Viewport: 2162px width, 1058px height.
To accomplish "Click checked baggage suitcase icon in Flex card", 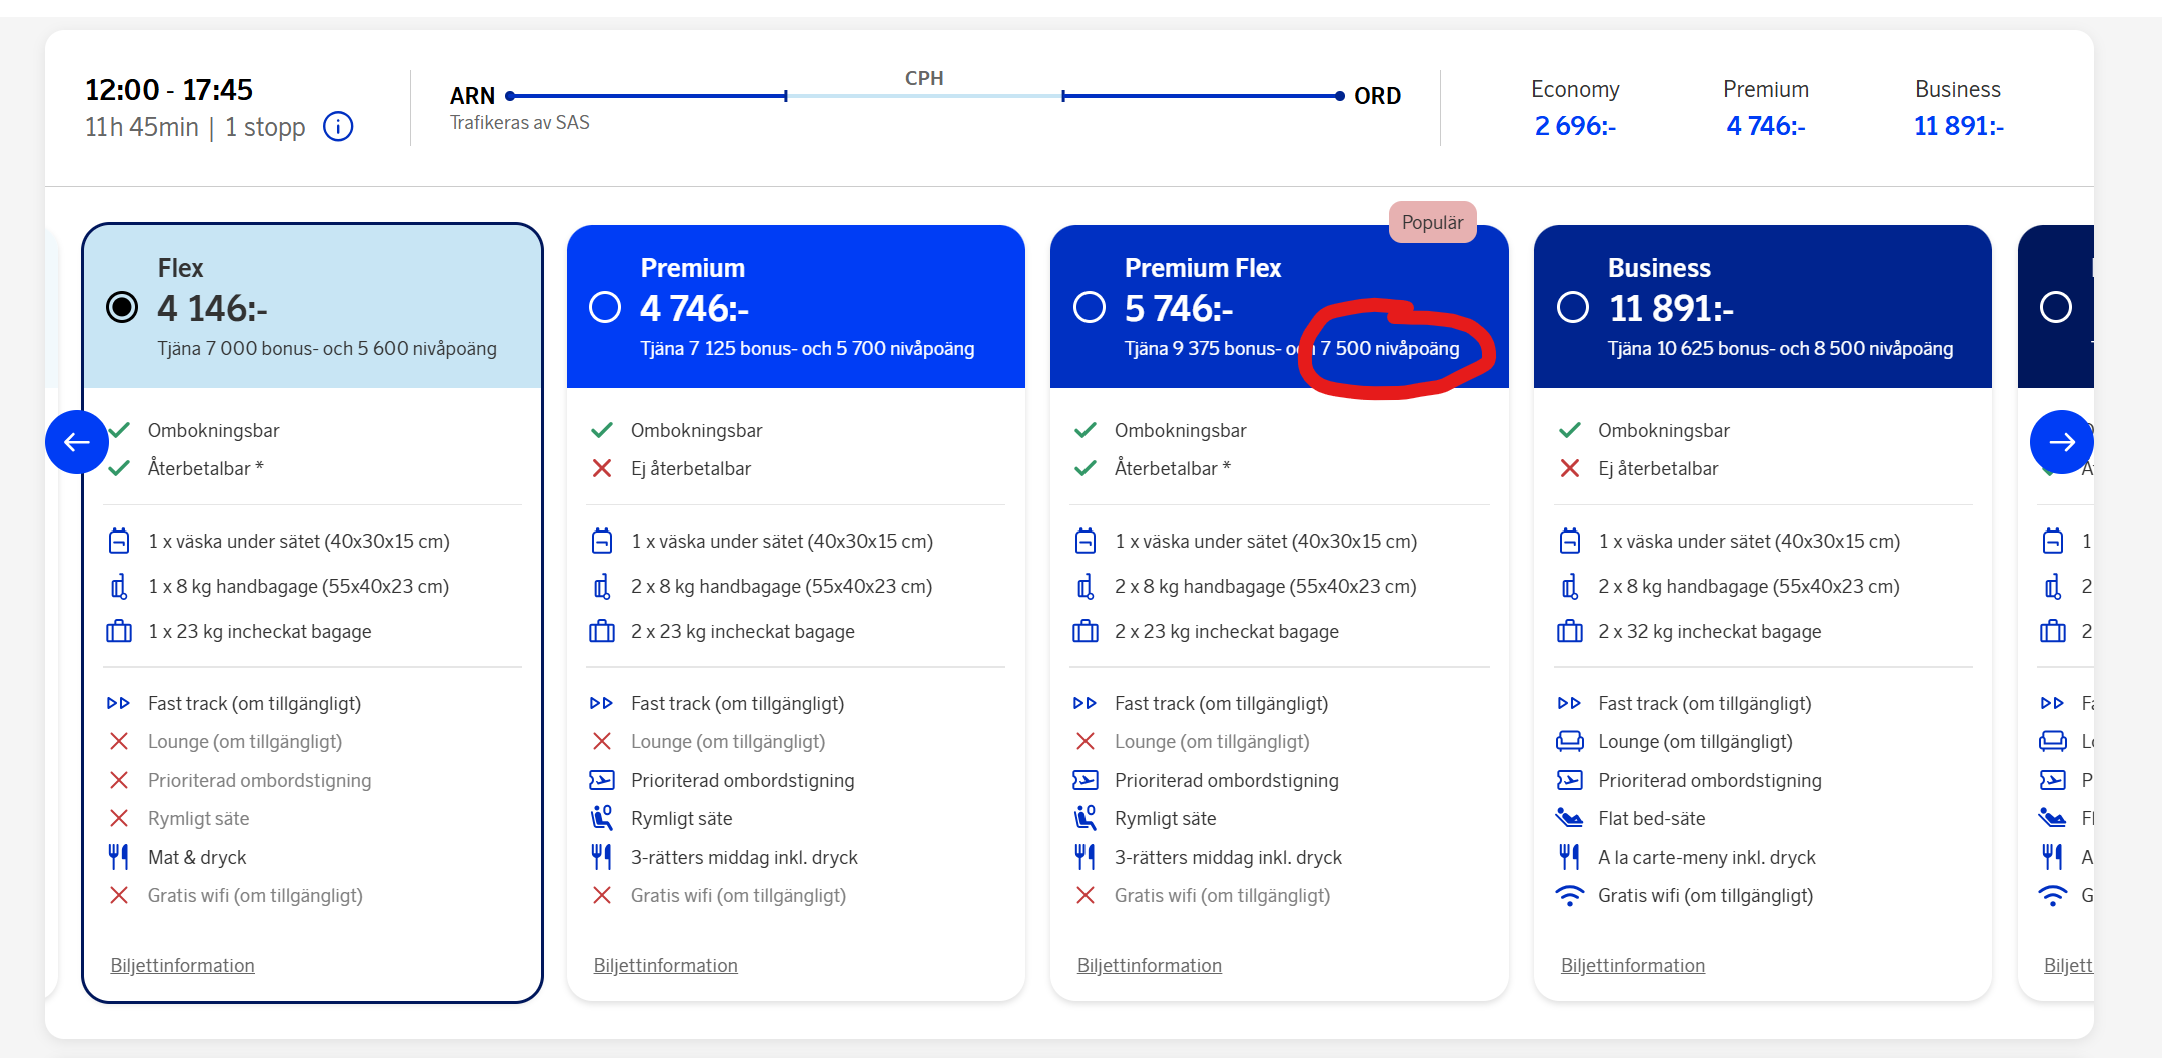I will click(119, 631).
